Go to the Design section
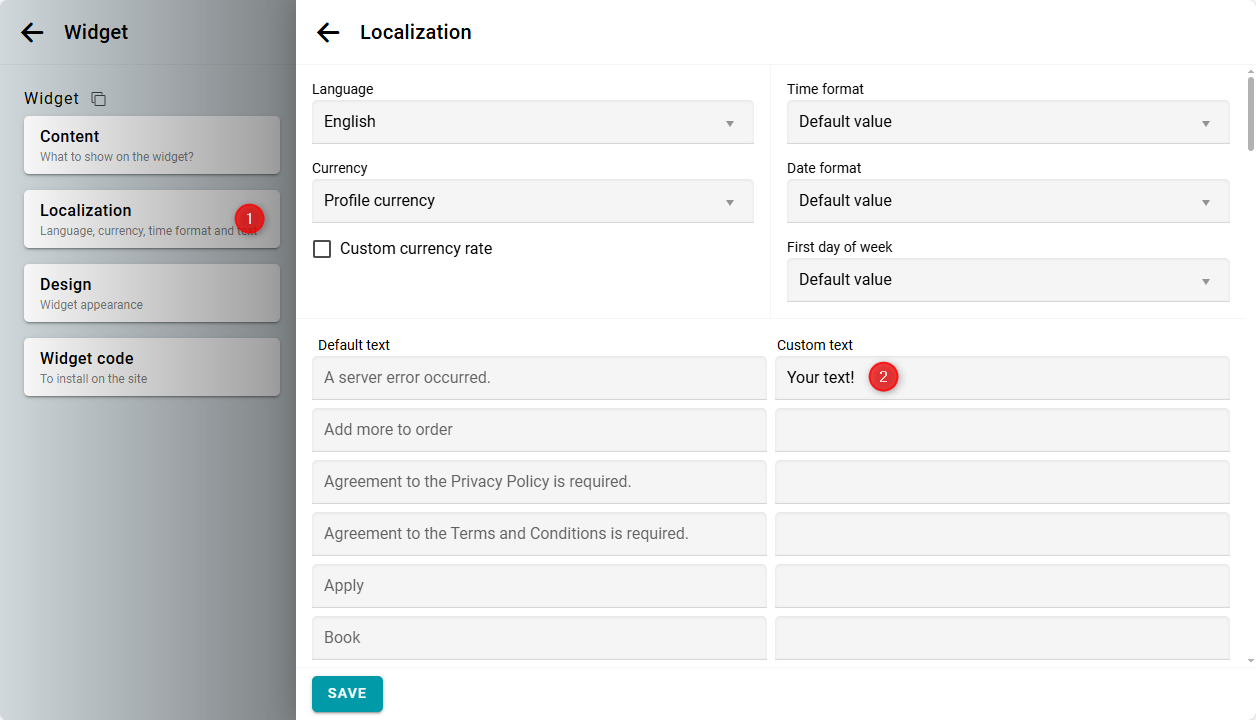Viewport: 1256px width, 720px height. (151, 293)
